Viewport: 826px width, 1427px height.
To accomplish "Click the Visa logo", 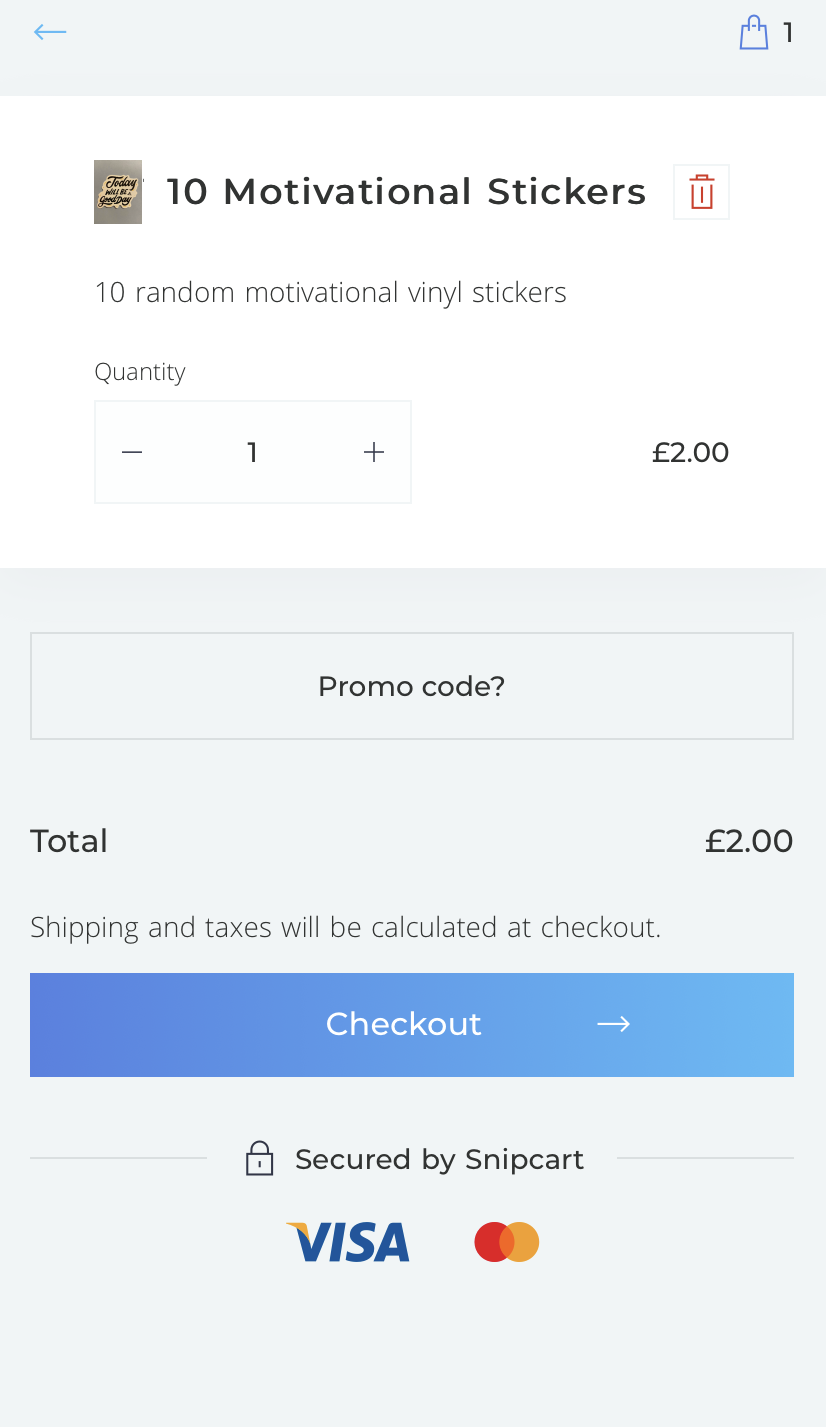I will (348, 1242).
